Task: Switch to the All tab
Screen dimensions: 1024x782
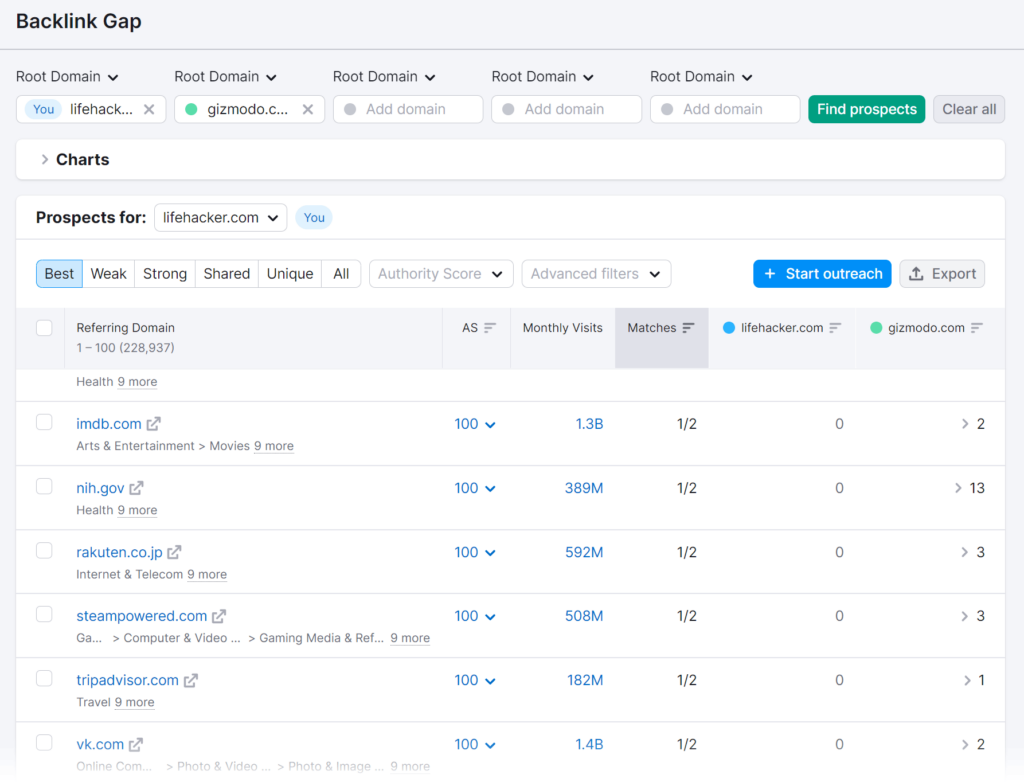Action: 341,274
